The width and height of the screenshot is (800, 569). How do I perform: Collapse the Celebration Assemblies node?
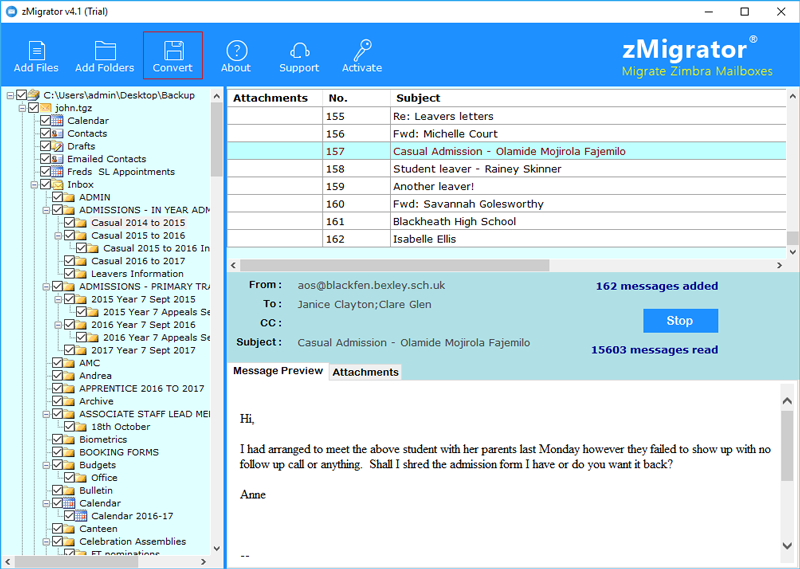point(46,542)
